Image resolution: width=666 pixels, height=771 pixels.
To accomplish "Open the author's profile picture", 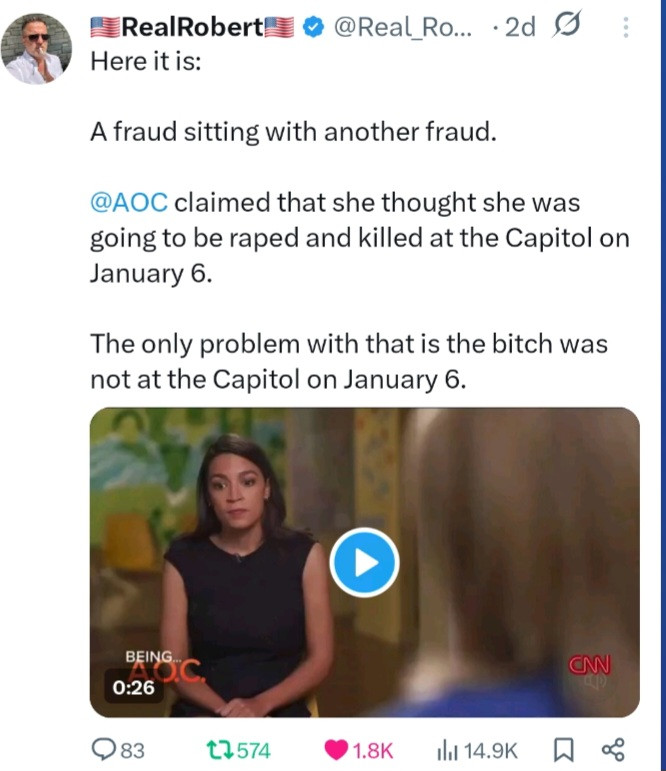I will (37, 48).
